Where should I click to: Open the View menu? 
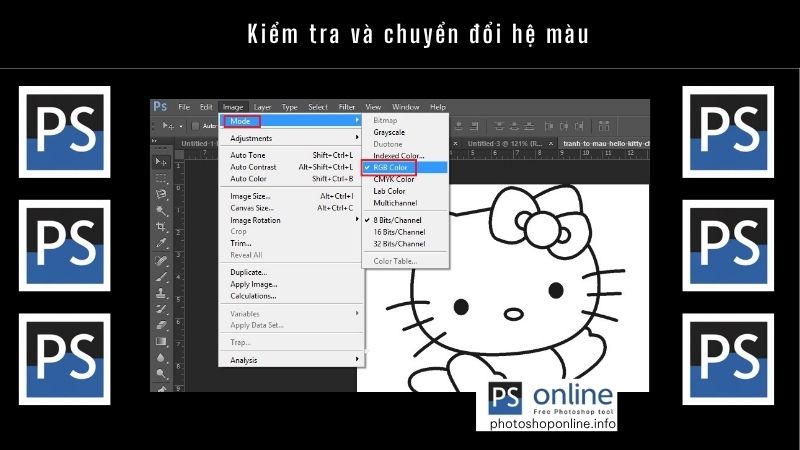coord(373,107)
